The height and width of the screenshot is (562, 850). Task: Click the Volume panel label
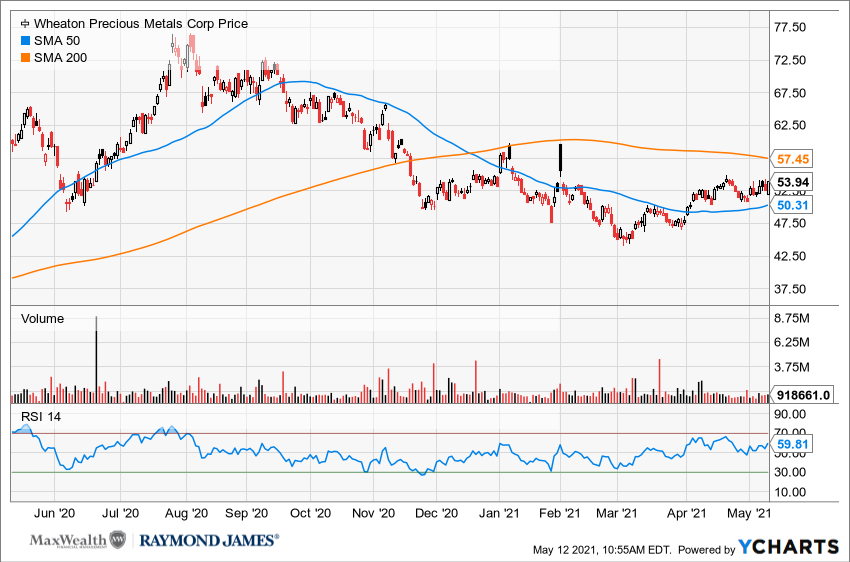[42, 319]
